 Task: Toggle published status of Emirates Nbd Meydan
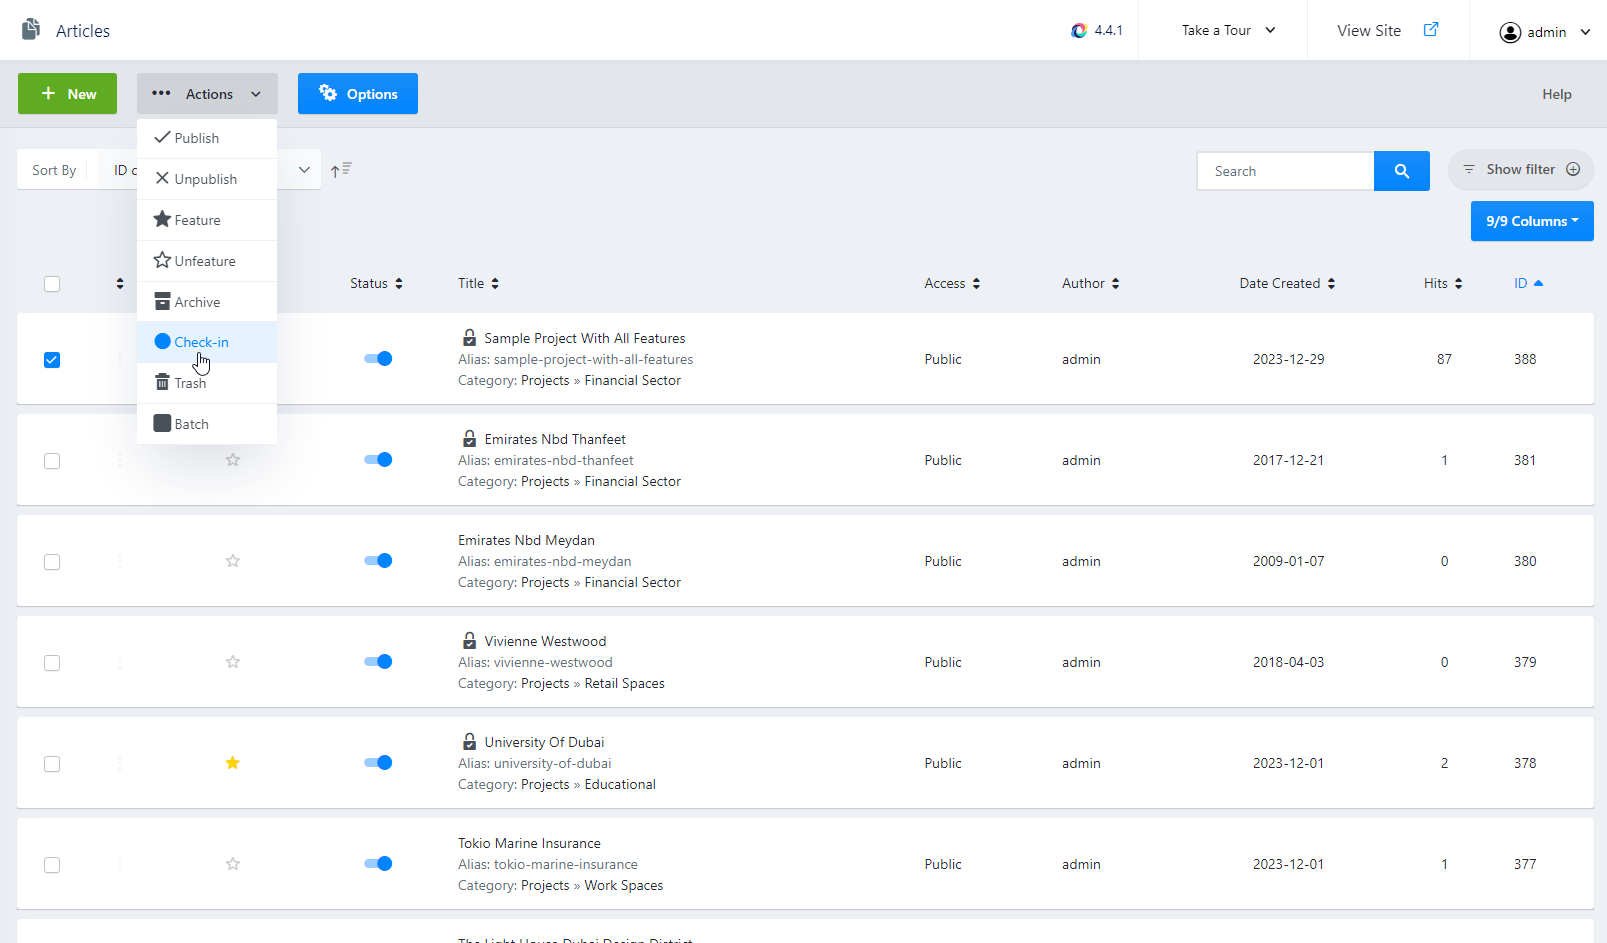[x=378, y=561]
